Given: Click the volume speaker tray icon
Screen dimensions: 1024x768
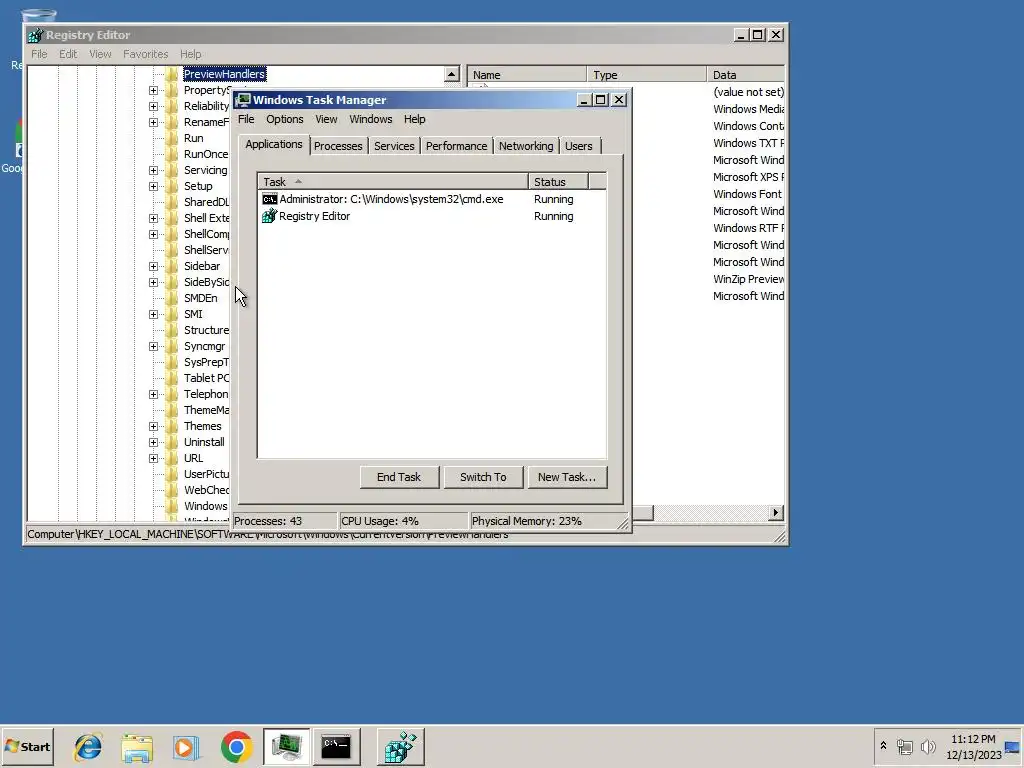Looking at the screenshot, I should (928, 746).
